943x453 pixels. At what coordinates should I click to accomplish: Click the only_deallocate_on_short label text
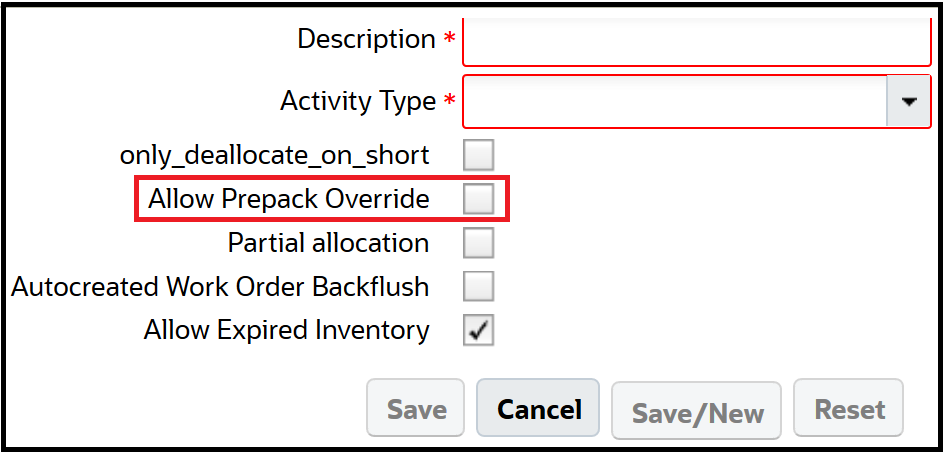coord(274,156)
